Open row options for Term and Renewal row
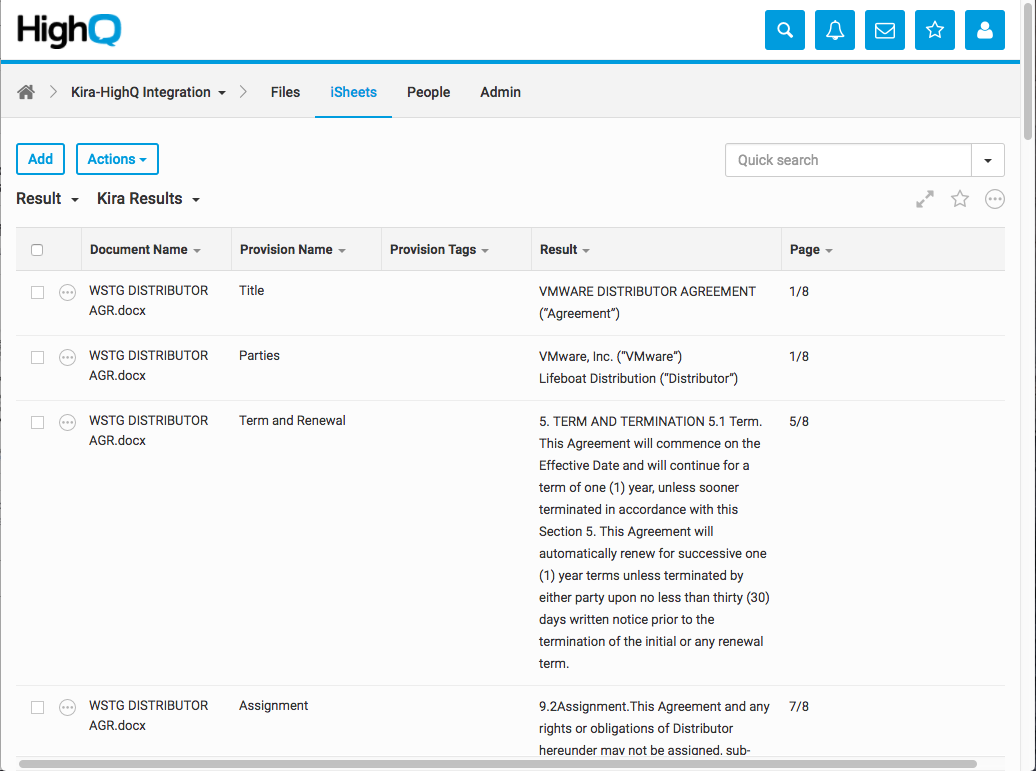This screenshot has height=771, width=1036. pos(67,422)
